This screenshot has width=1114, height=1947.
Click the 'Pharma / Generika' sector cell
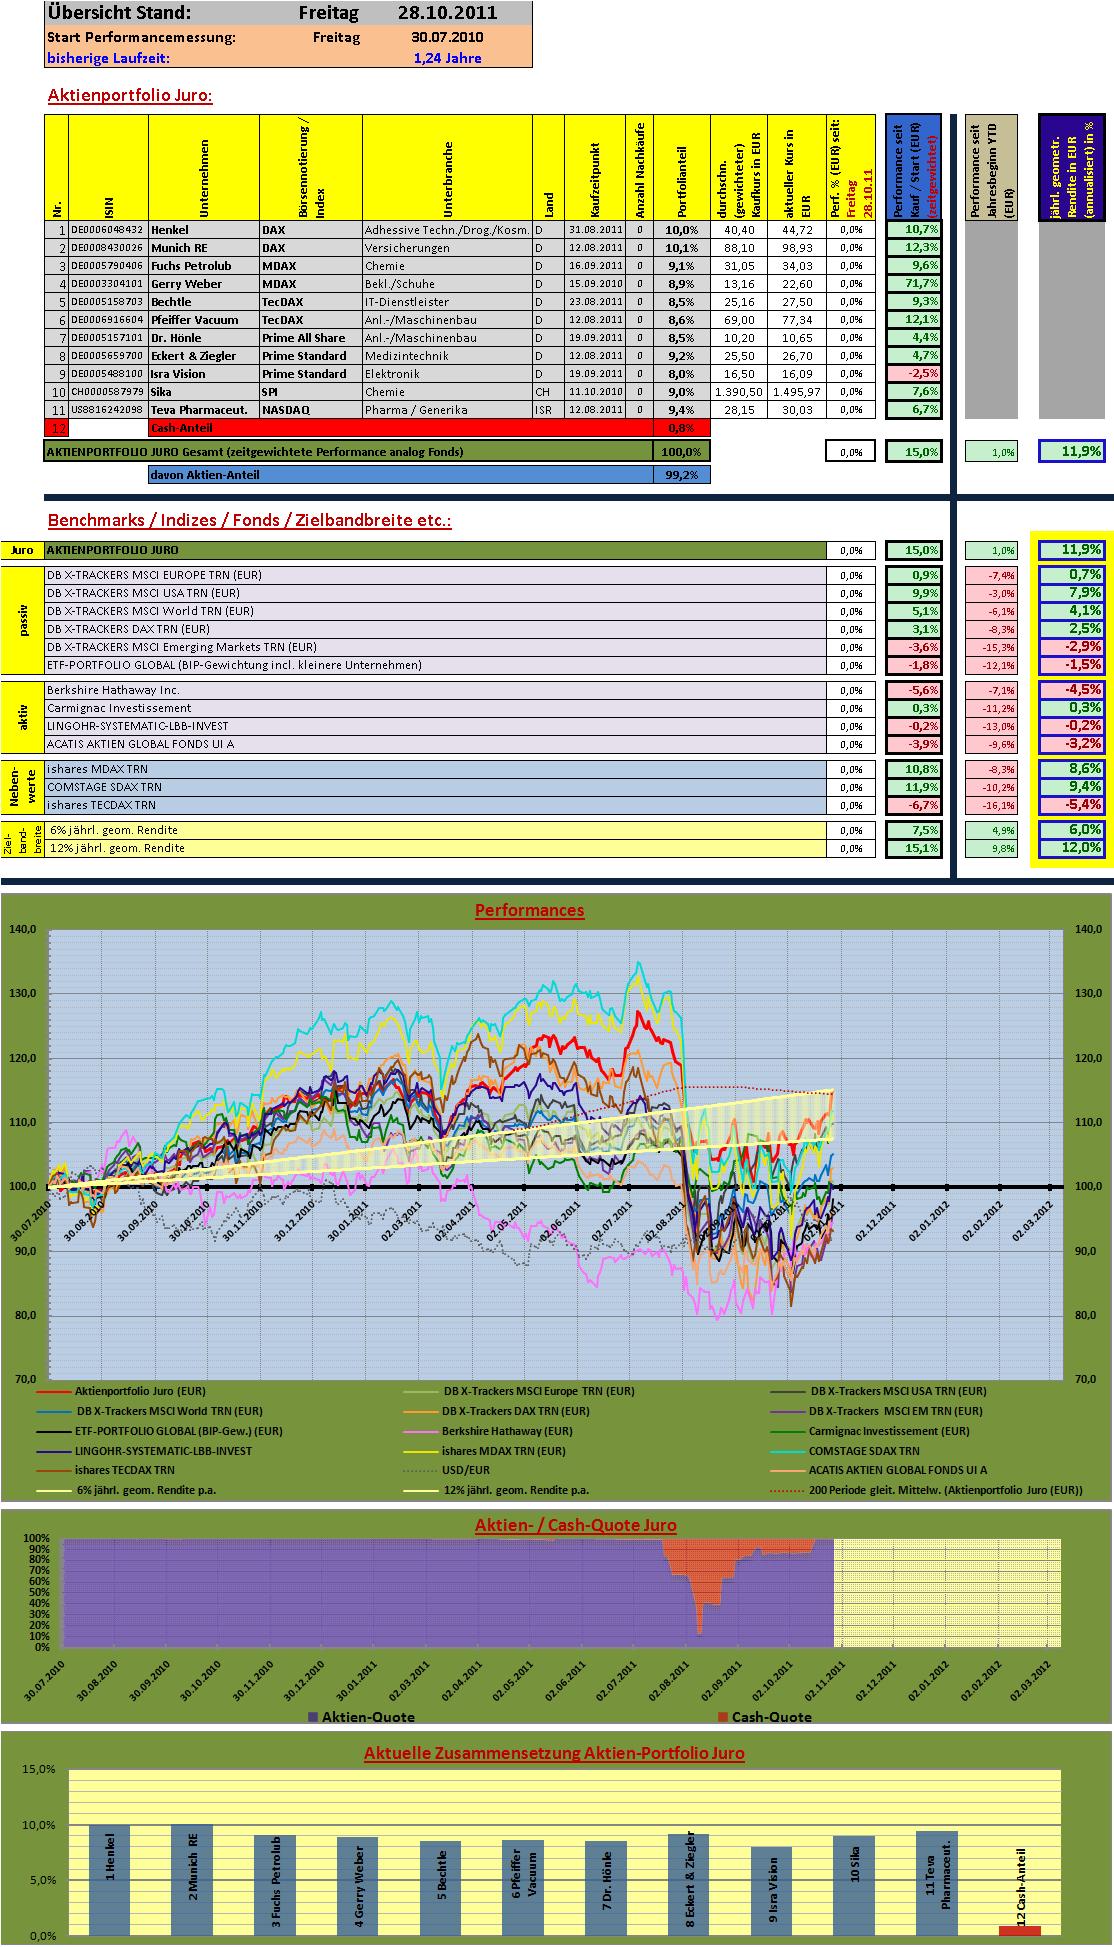tap(447, 410)
